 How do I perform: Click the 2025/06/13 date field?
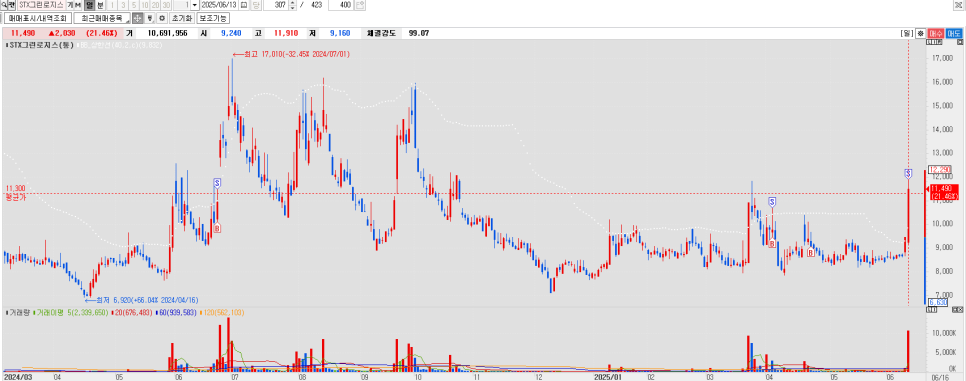(x=219, y=5)
